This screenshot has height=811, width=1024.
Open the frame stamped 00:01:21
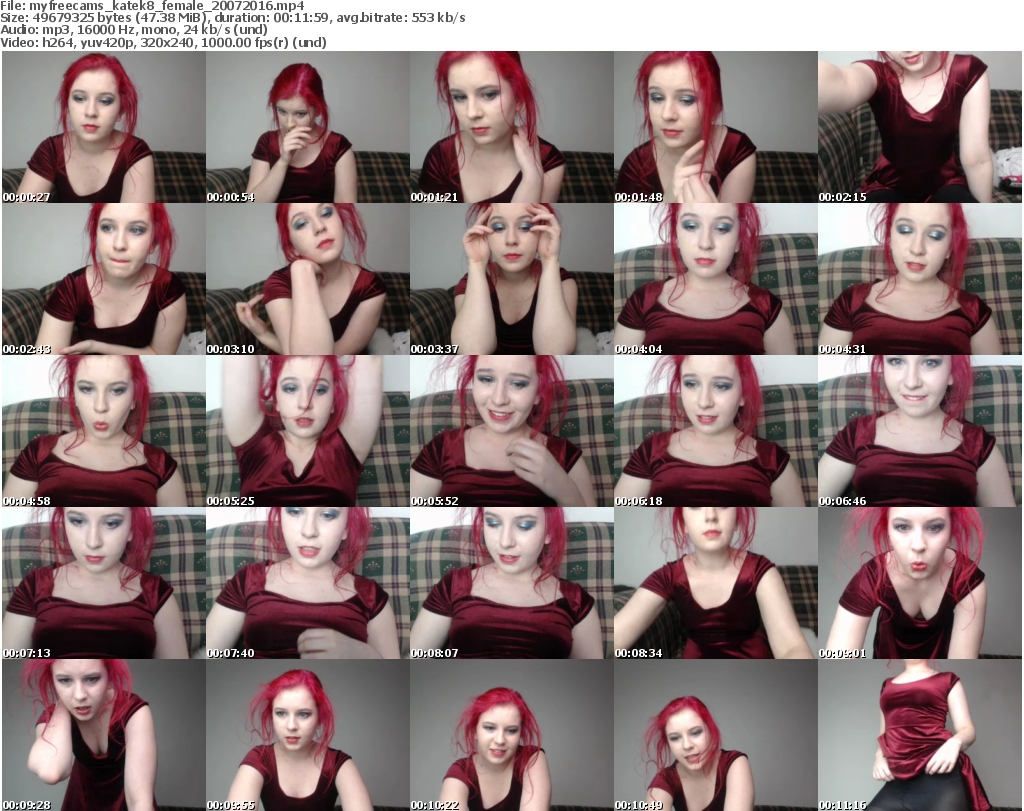point(512,127)
